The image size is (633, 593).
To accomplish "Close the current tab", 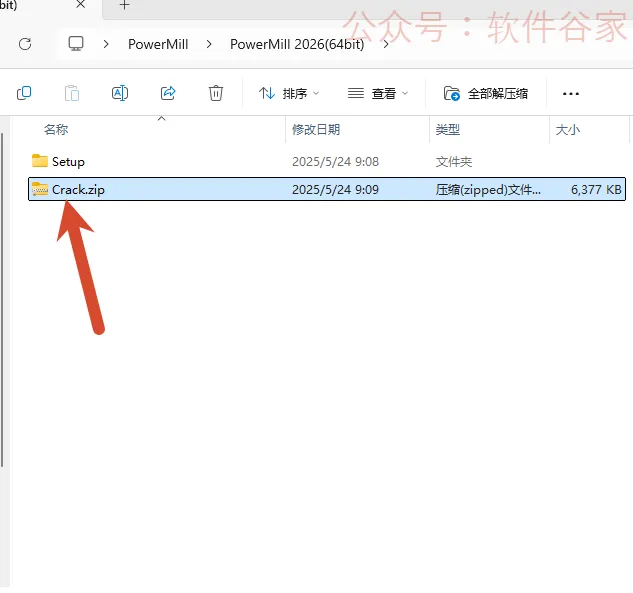I will [81, 4].
